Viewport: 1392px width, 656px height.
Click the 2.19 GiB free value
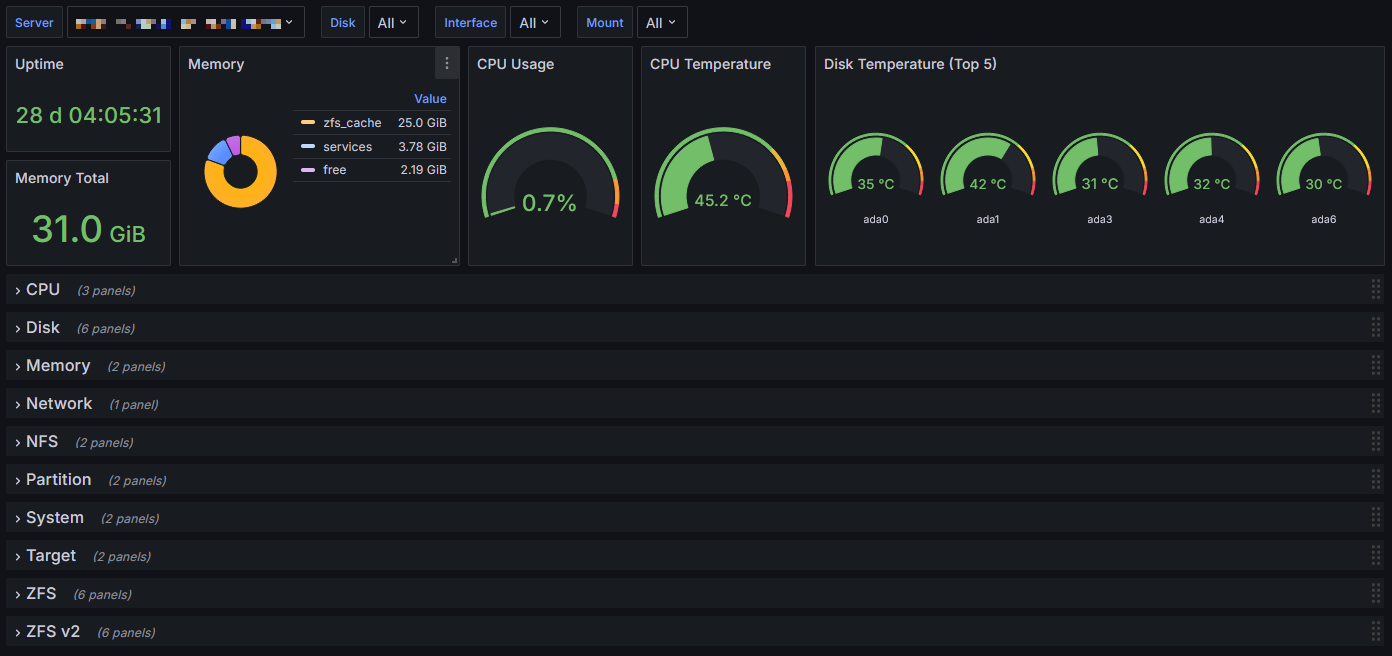[x=423, y=170]
